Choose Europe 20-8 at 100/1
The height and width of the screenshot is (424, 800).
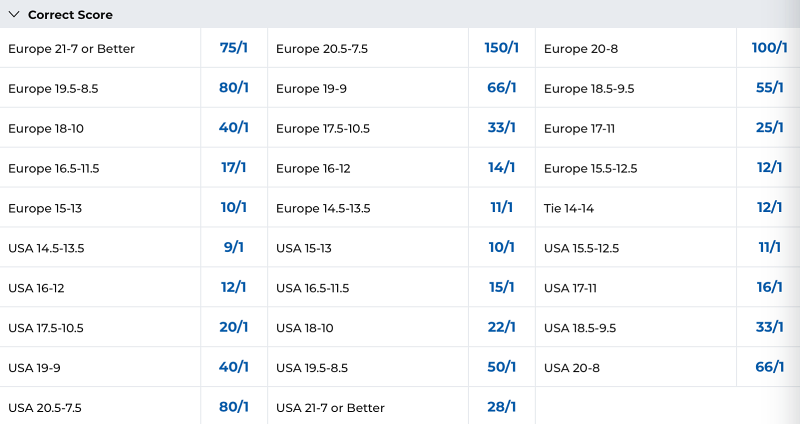point(768,48)
